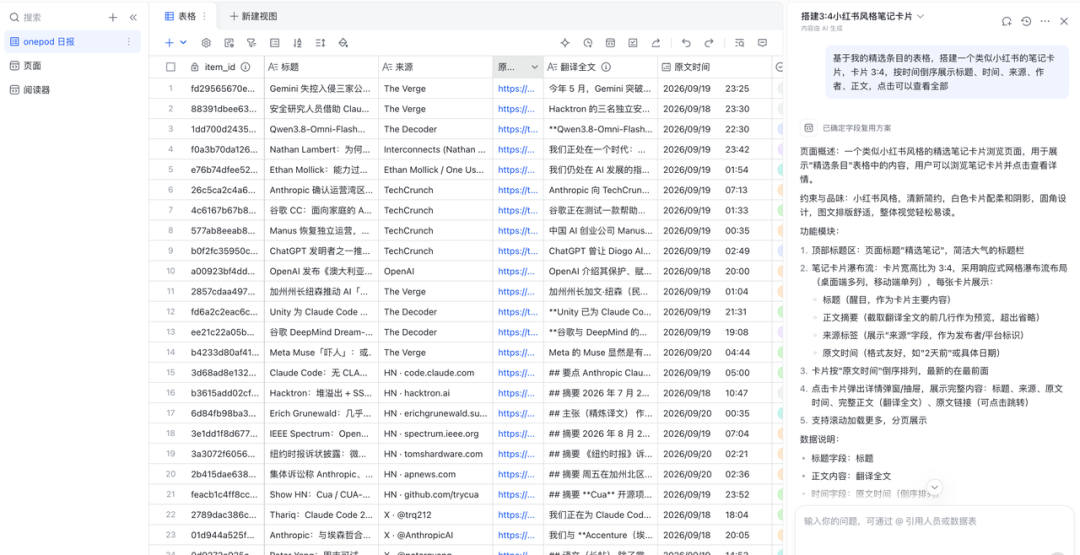Click the 翻译全文 field info icon
The width and height of the screenshot is (1080, 555).
tap(606, 67)
